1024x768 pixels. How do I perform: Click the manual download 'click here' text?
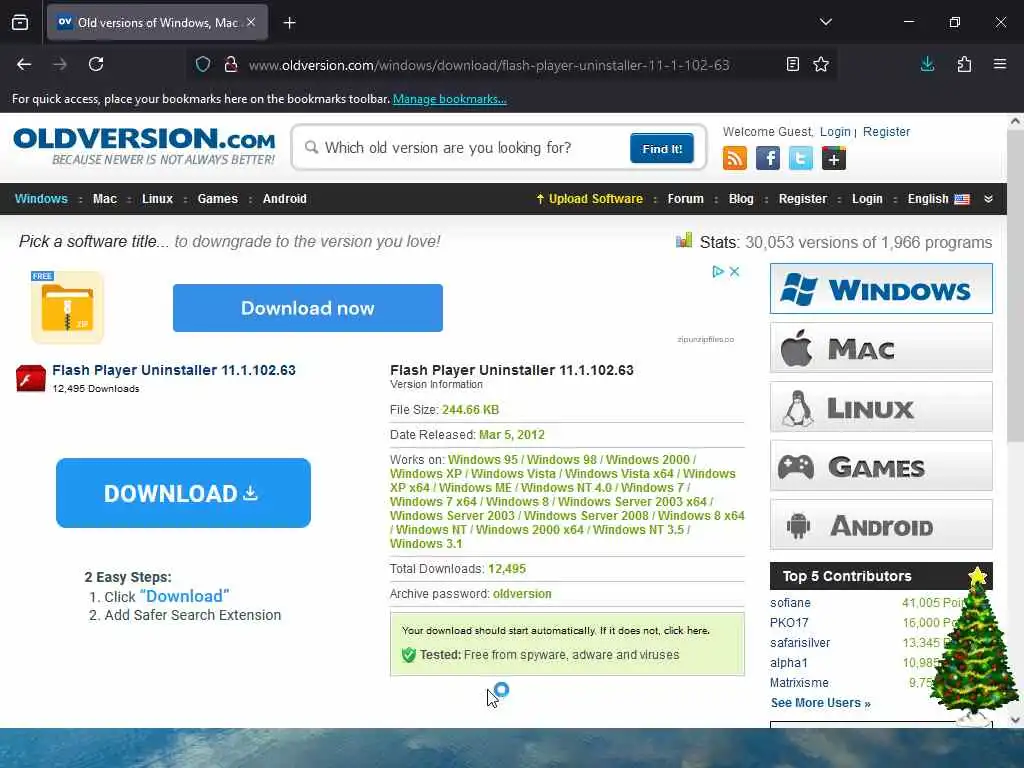click(686, 631)
